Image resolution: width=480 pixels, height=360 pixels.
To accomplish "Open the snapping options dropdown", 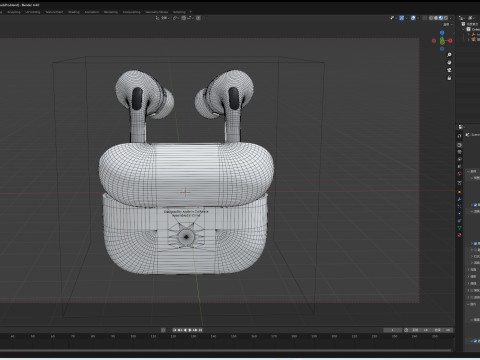I will (190, 18).
